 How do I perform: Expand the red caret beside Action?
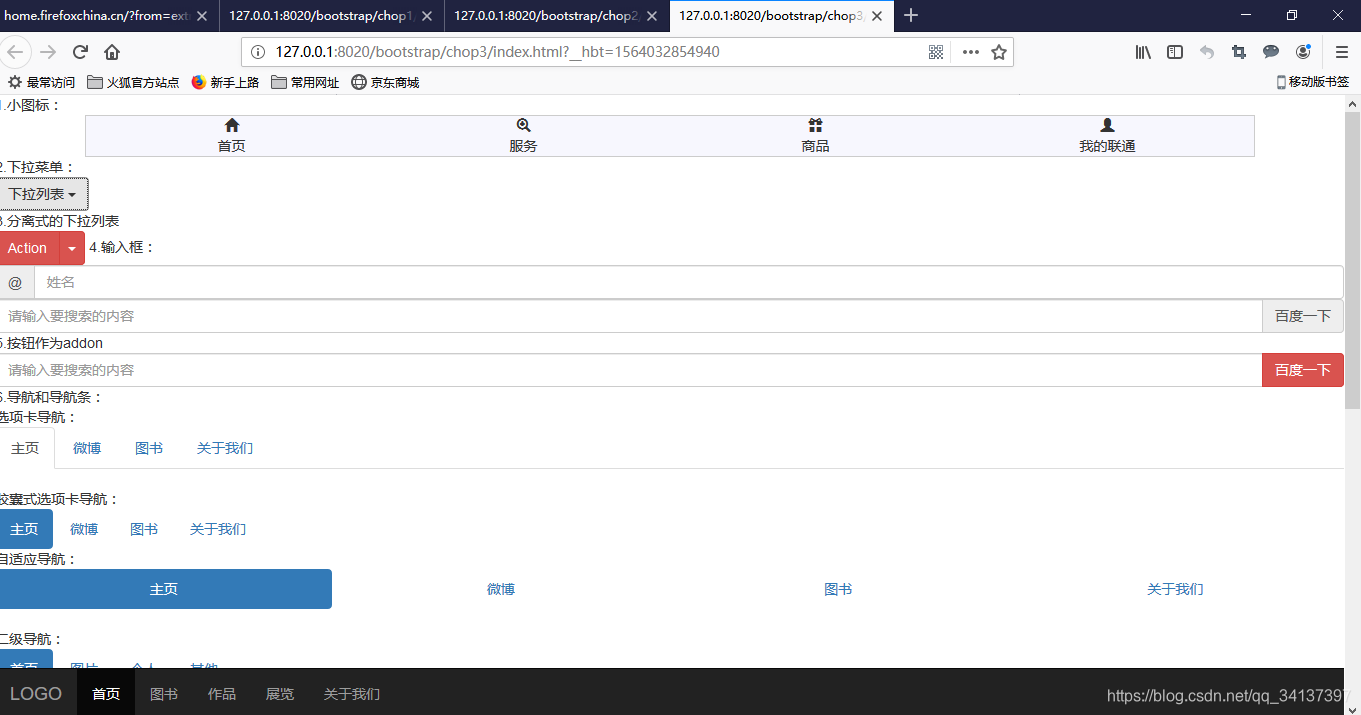(x=72, y=248)
